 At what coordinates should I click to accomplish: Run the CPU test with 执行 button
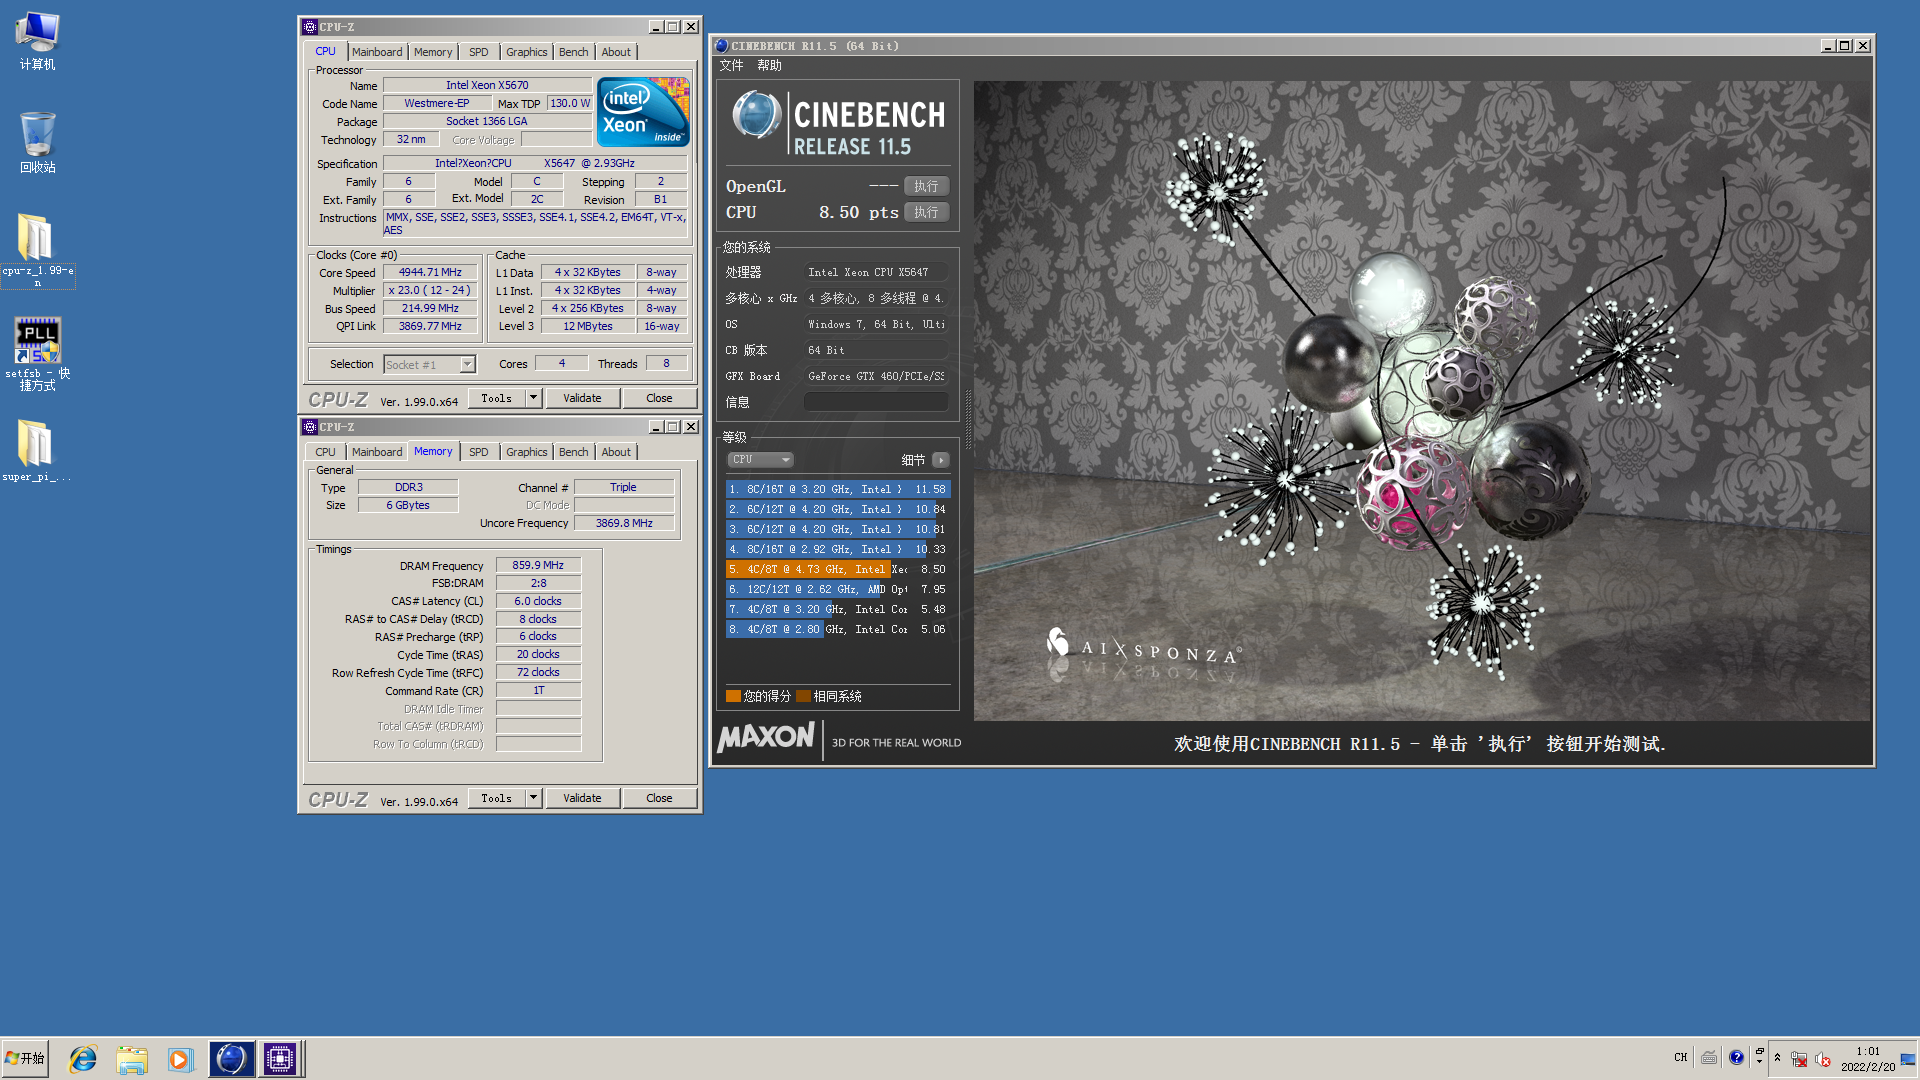click(x=926, y=212)
